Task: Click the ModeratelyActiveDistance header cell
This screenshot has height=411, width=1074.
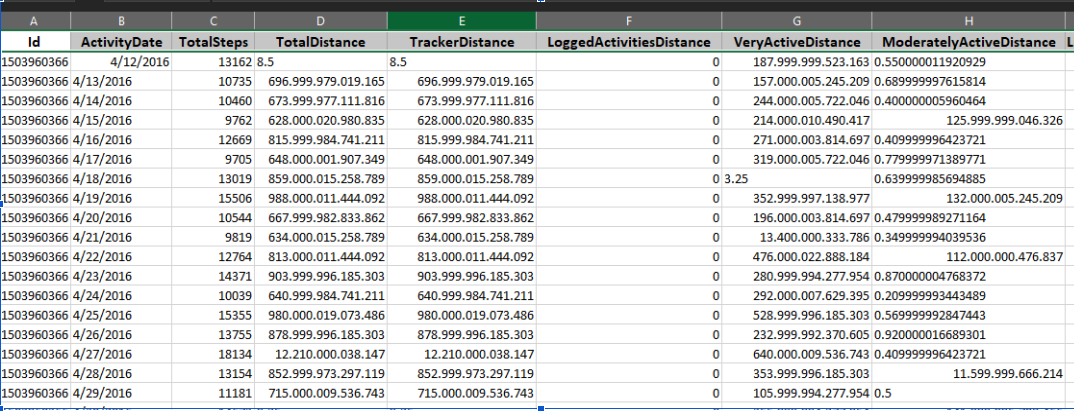Action: click(x=967, y=42)
